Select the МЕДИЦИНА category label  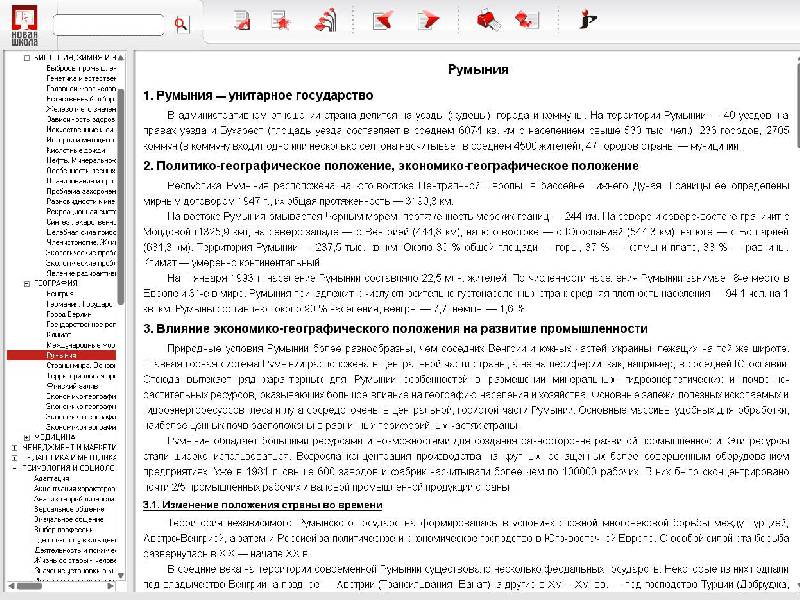pos(55,437)
